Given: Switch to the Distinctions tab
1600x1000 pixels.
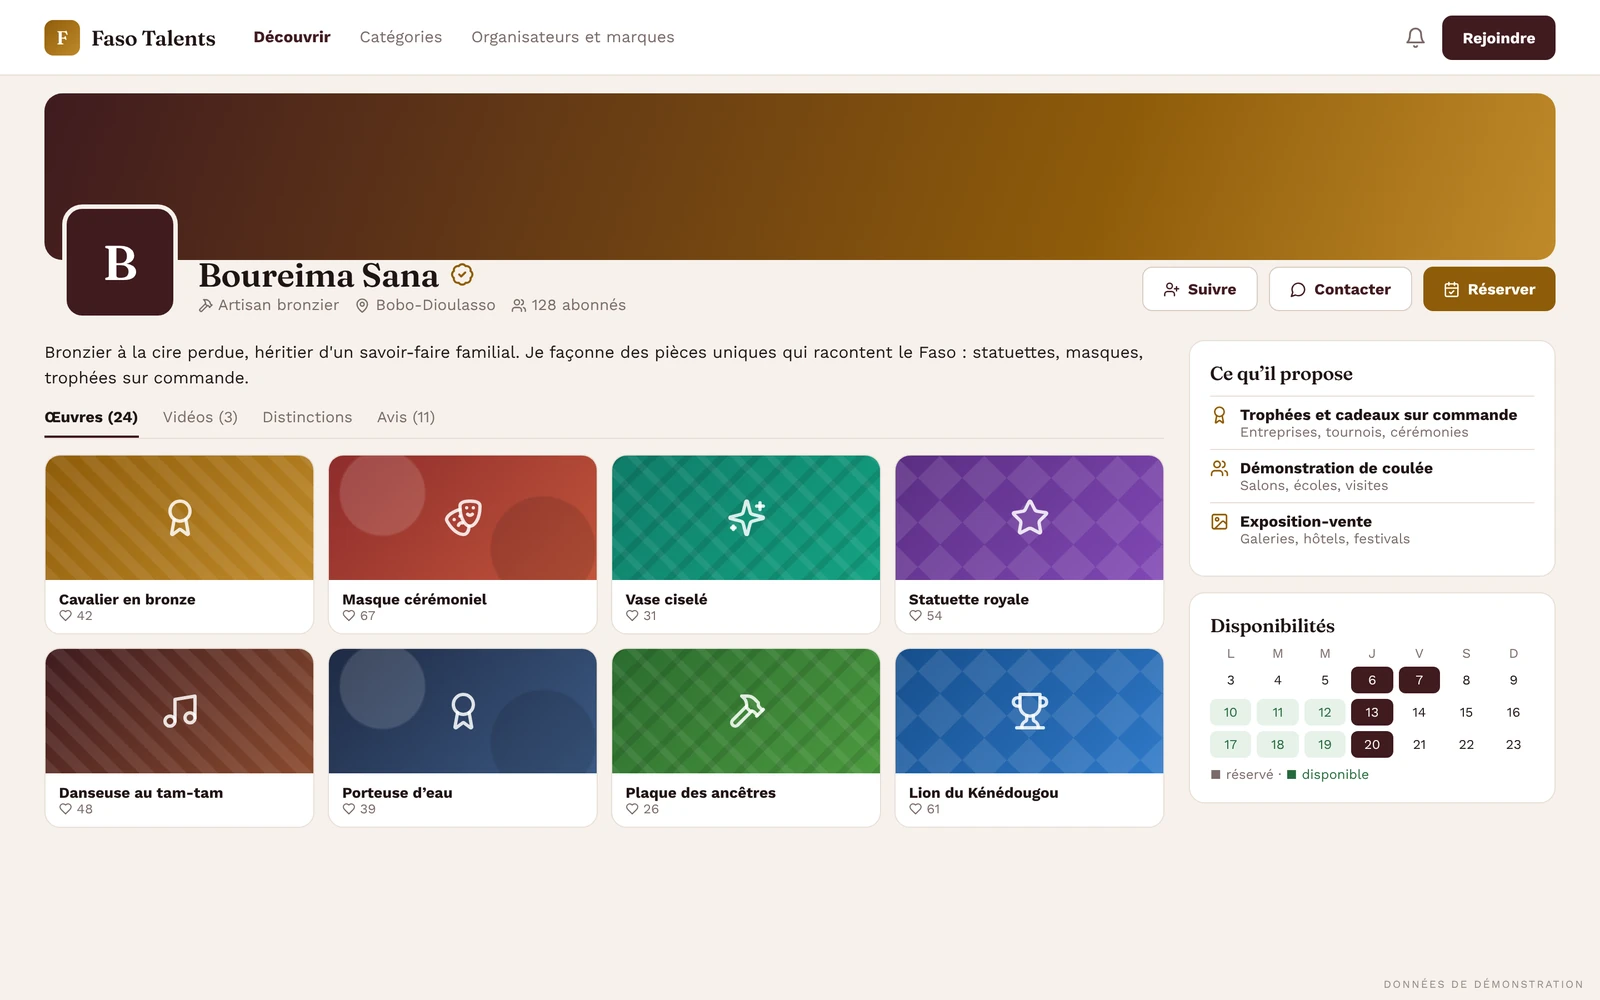Looking at the screenshot, I should pyautogui.click(x=307, y=417).
